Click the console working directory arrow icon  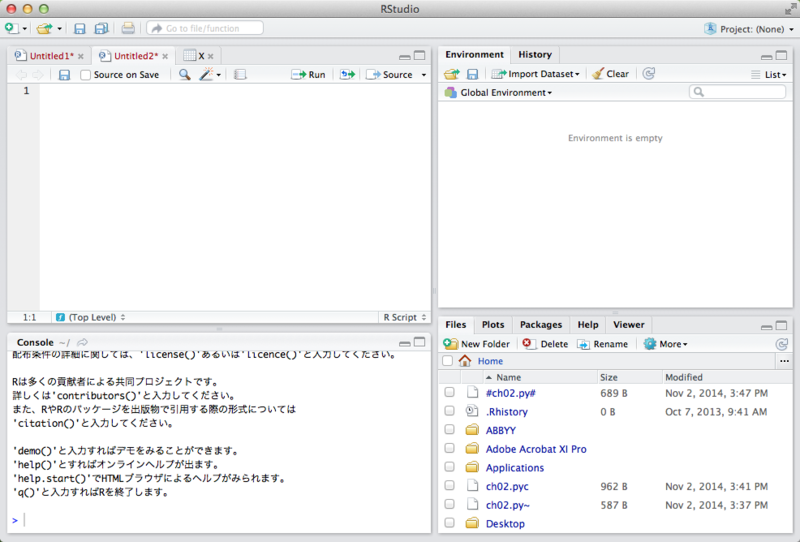point(83,342)
